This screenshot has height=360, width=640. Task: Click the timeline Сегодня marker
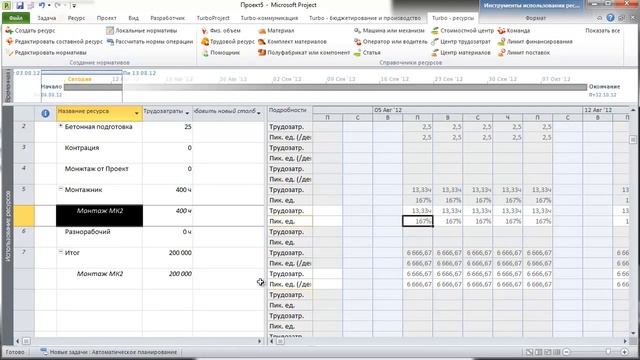(x=80, y=79)
